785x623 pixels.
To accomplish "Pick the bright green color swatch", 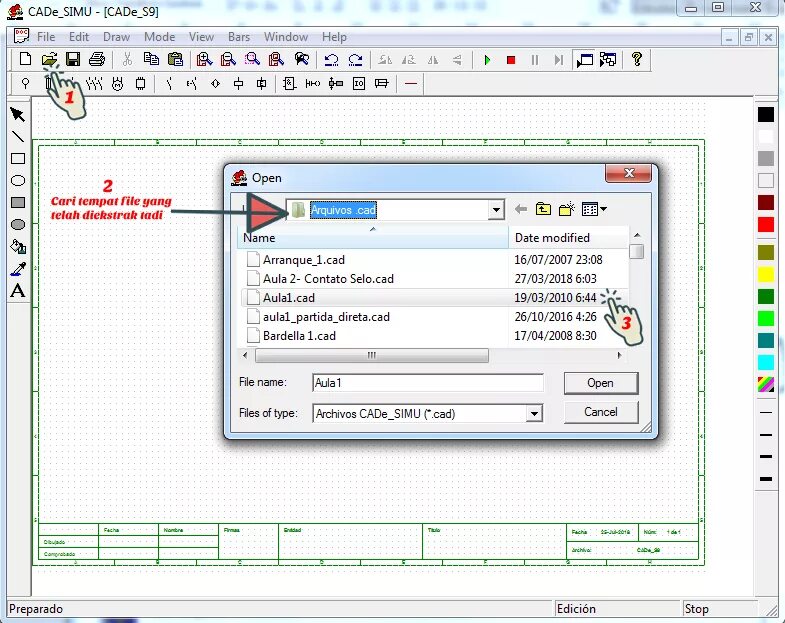I will point(765,319).
